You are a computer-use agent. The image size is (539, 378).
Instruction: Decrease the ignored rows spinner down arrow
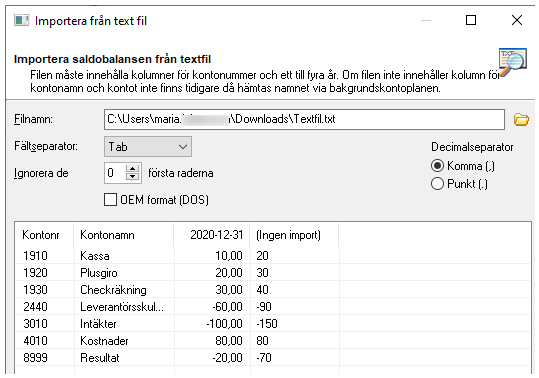tap(133, 177)
